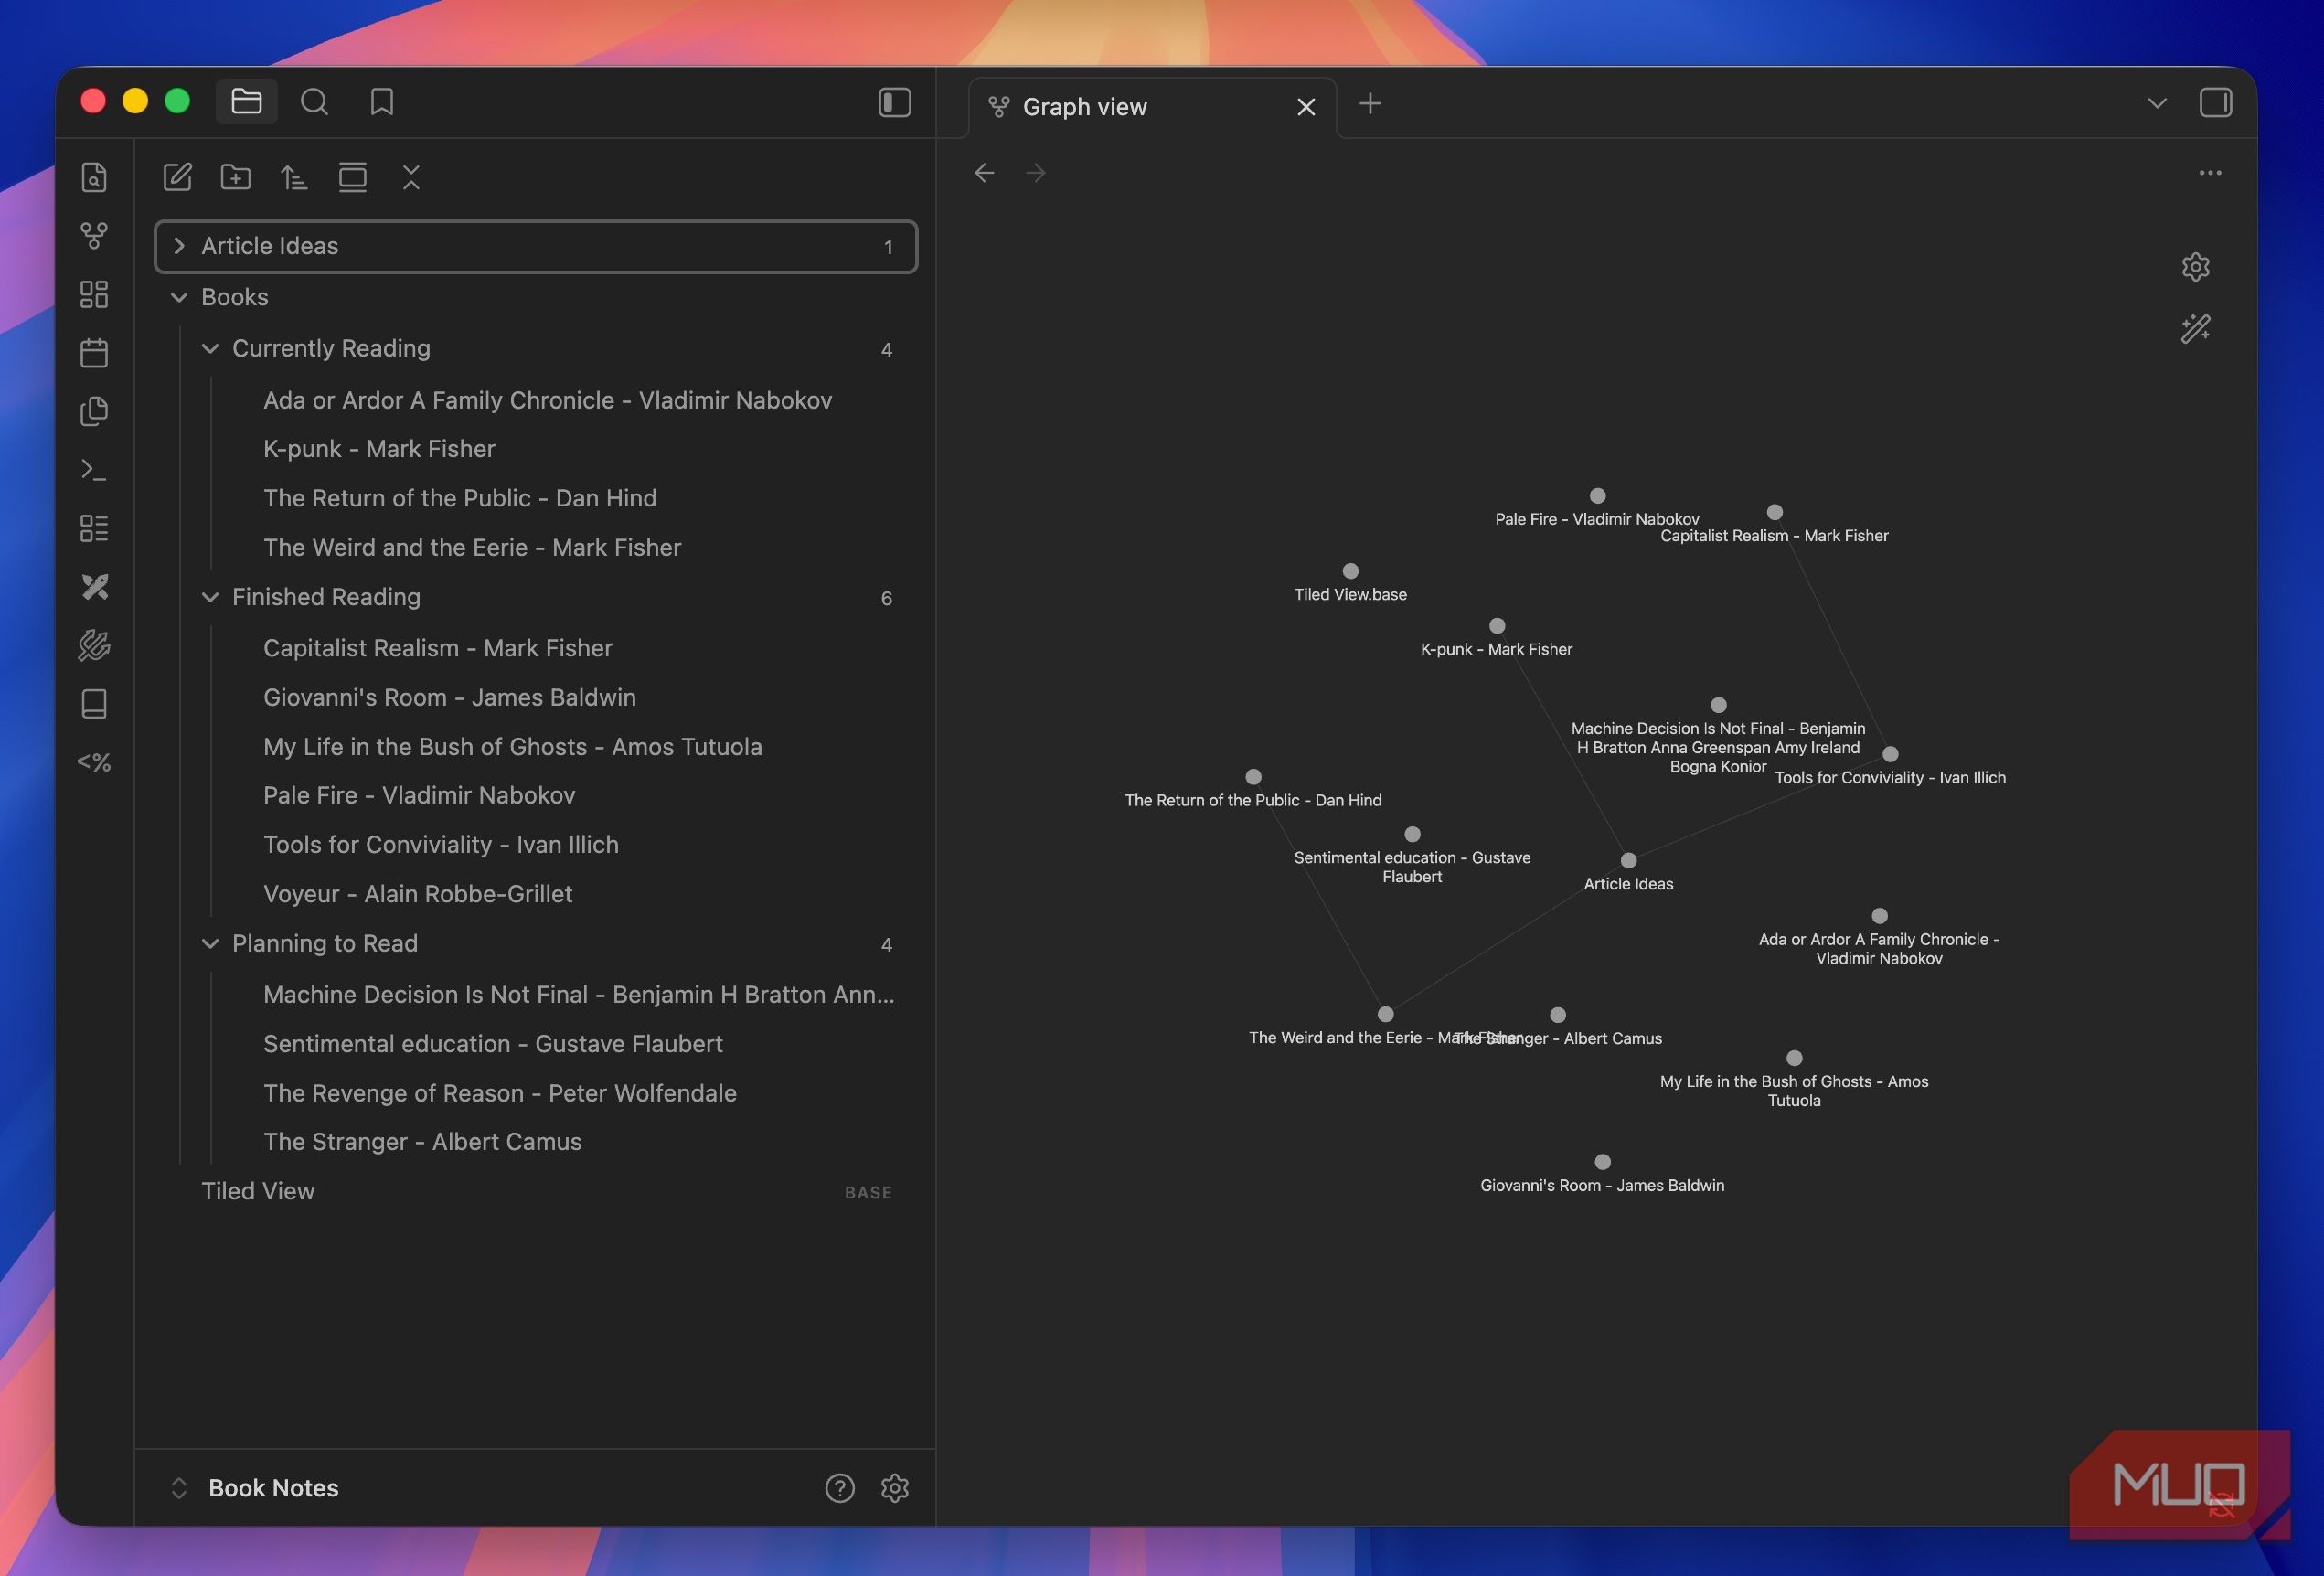Show the file explorer folder tab
2324x1576 pixels.
[246, 102]
